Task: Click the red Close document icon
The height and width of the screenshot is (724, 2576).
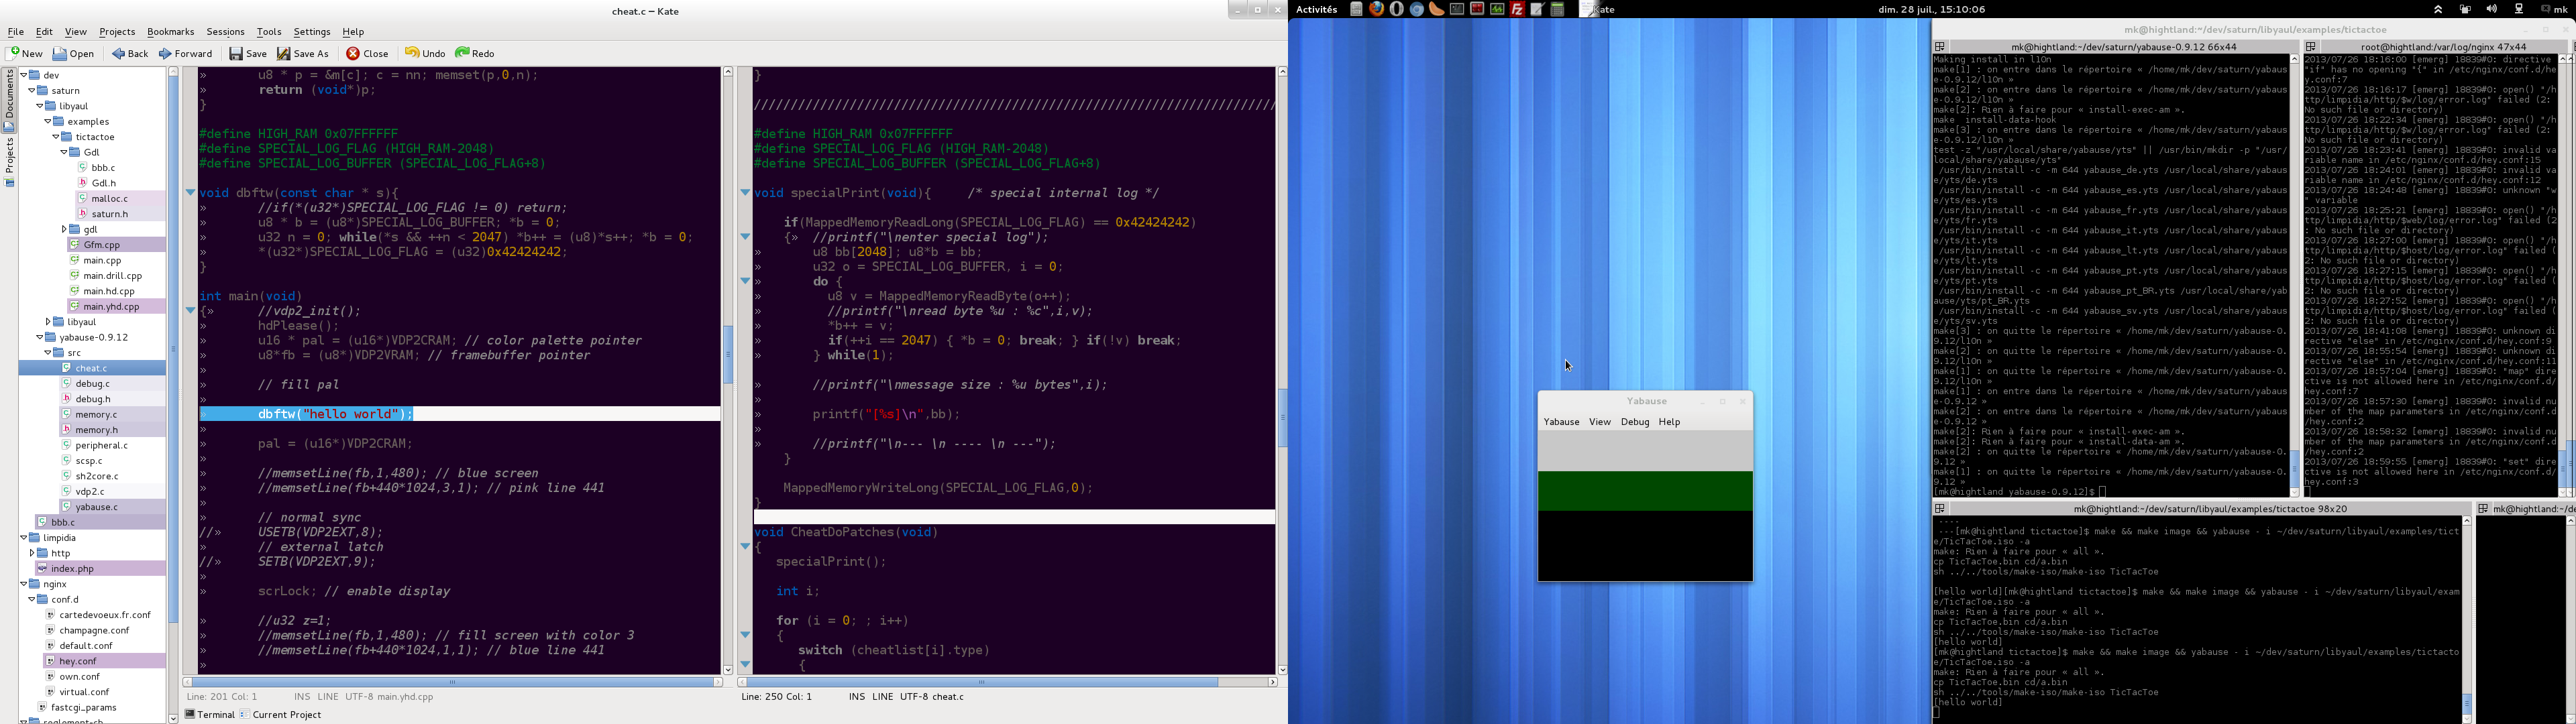Action: coord(352,53)
